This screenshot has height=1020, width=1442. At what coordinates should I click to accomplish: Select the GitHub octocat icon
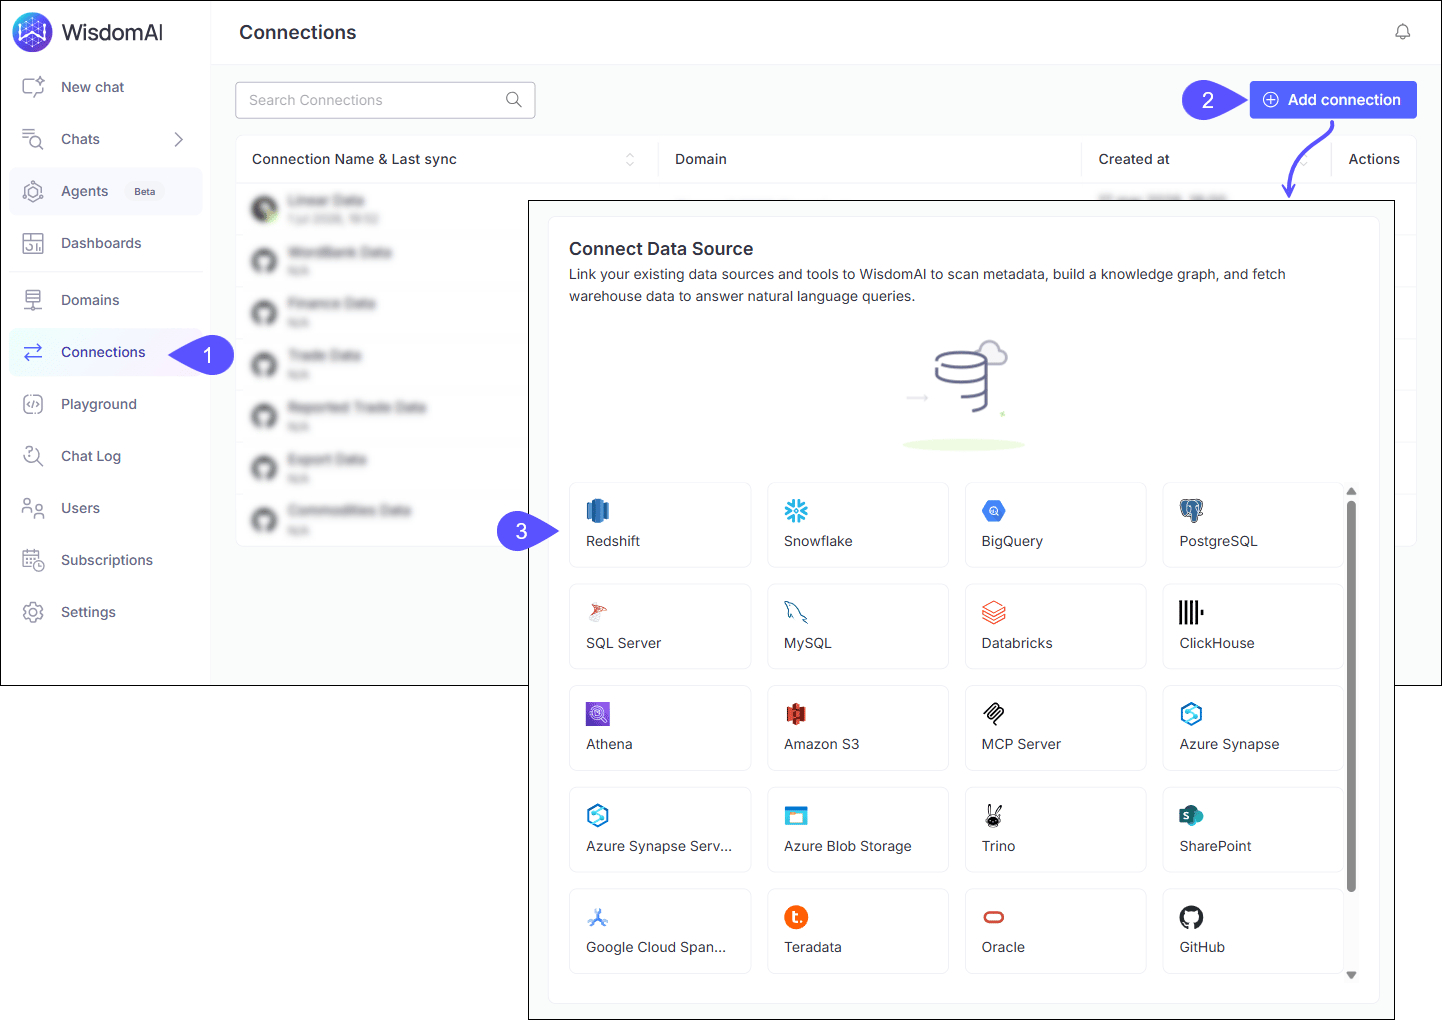click(x=1191, y=917)
